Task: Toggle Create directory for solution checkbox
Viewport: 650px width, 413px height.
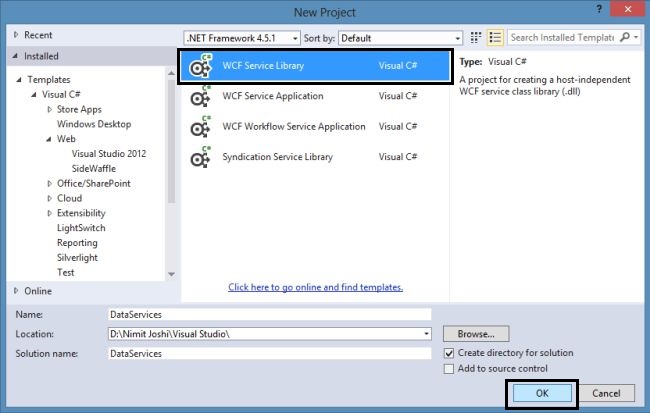Action: pos(449,353)
